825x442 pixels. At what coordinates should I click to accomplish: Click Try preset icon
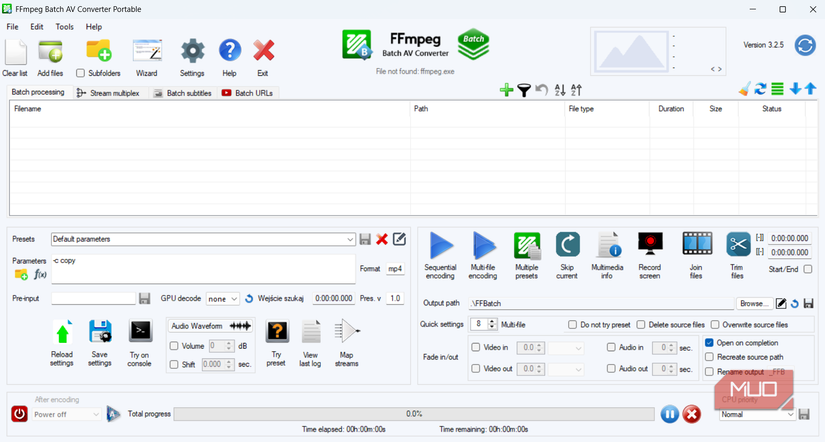tap(277, 332)
